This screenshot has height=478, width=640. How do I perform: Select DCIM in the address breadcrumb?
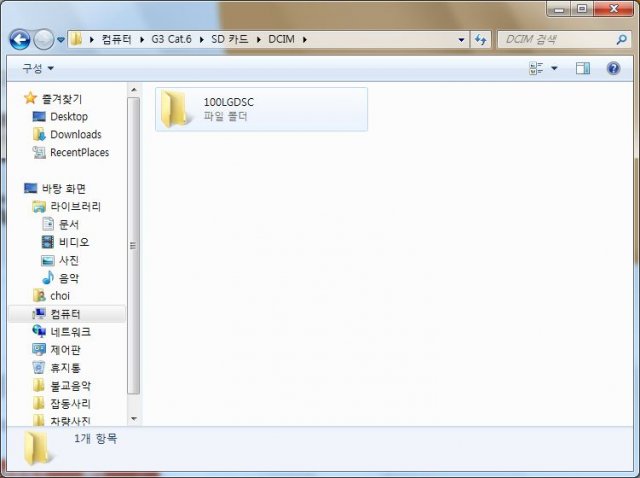[x=281, y=39]
